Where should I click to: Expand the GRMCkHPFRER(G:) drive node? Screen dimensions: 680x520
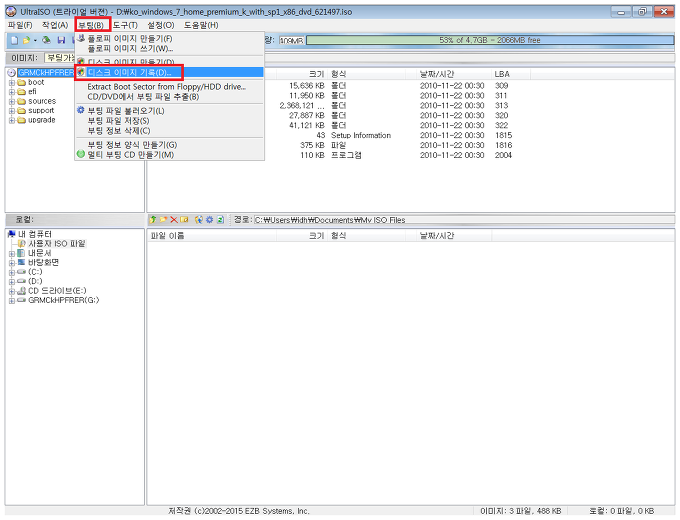tap(12, 301)
